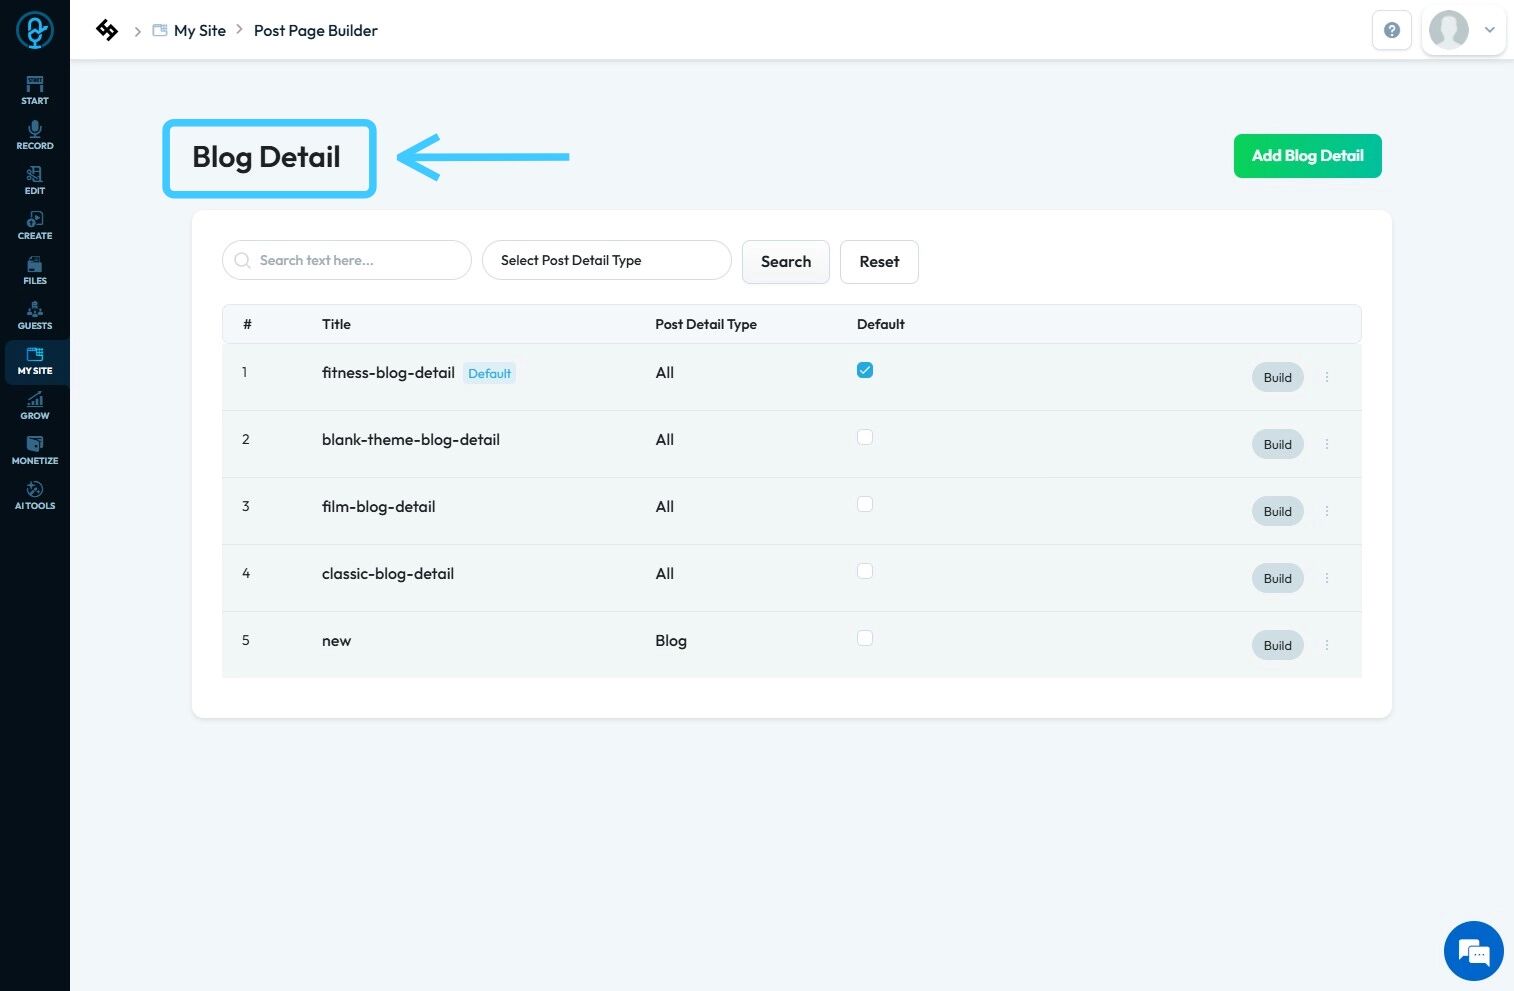Viewport: 1514px width, 991px height.
Task: Open the Record section in sidebar
Action: point(35,135)
